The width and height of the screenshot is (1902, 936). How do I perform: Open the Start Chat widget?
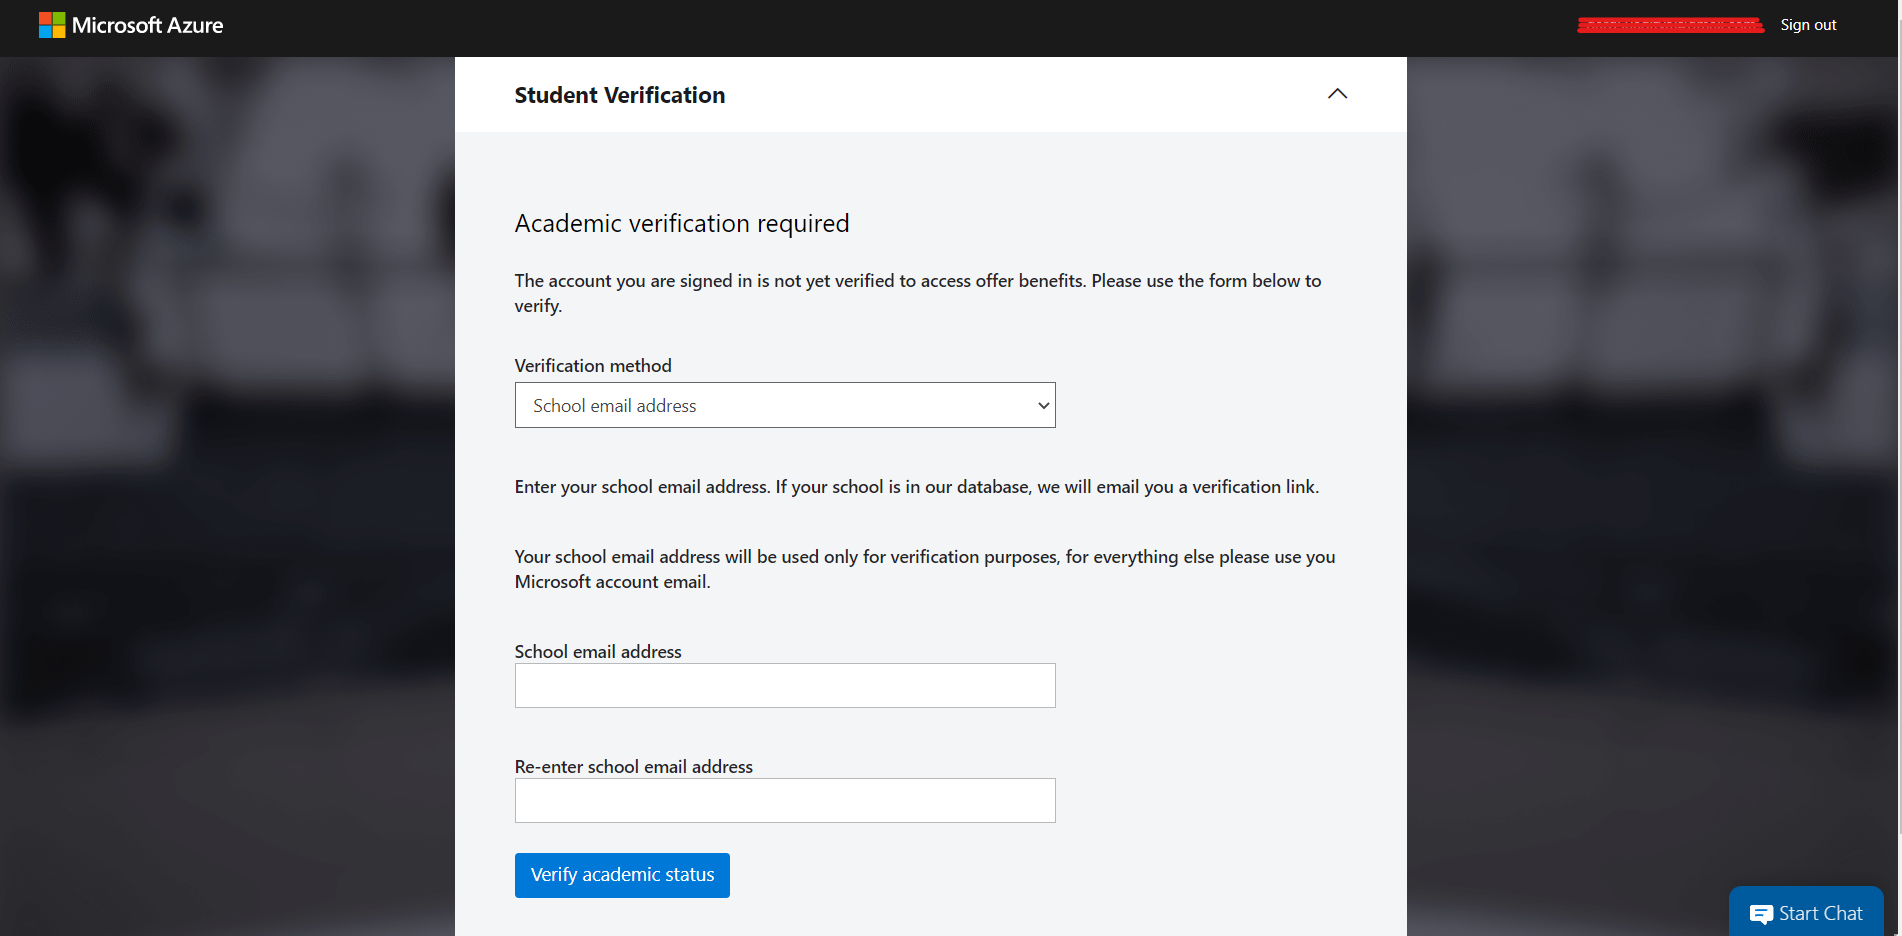(x=1806, y=912)
